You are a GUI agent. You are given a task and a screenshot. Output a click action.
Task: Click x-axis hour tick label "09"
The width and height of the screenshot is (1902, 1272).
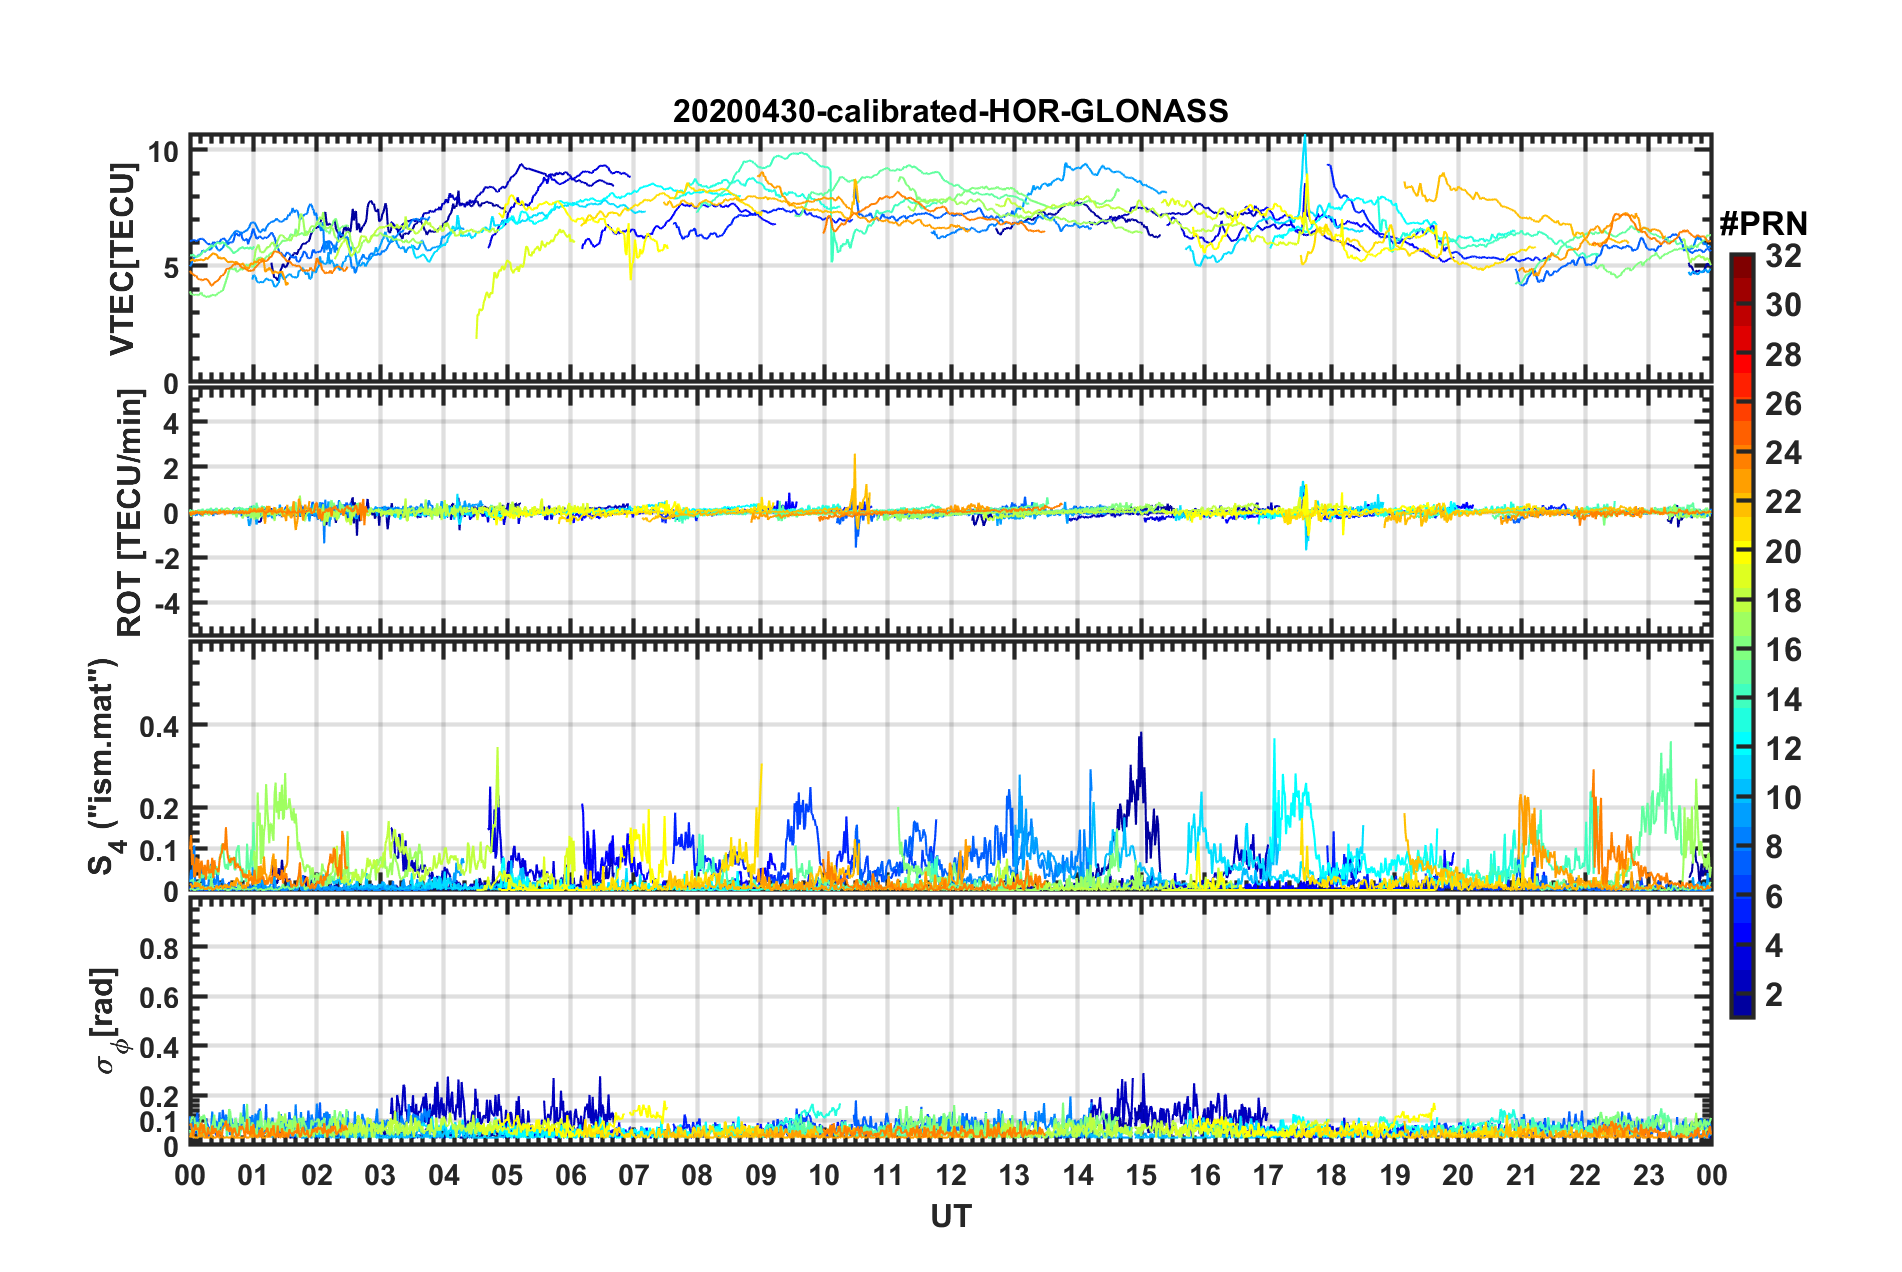pyautogui.click(x=761, y=1175)
